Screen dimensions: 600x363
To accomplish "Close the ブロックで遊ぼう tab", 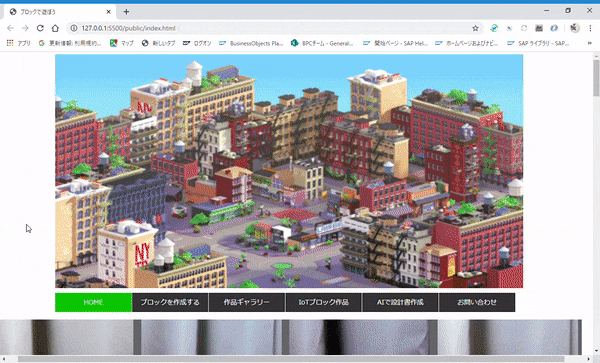I will pyautogui.click(x=108, y=12).
